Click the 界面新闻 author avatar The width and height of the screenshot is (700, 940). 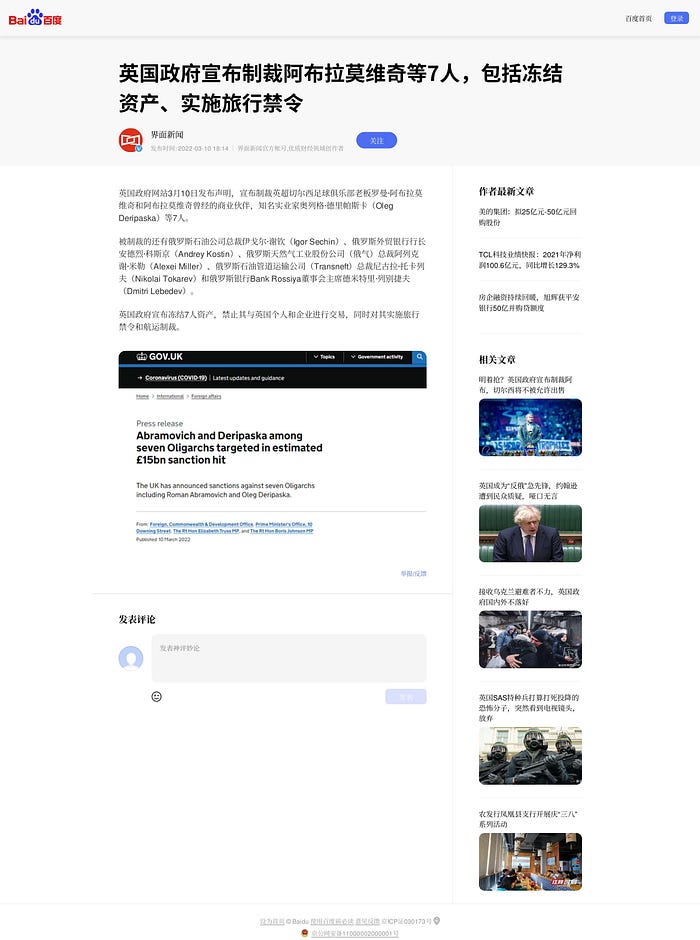pyautogui.click(x=130, y=140)
